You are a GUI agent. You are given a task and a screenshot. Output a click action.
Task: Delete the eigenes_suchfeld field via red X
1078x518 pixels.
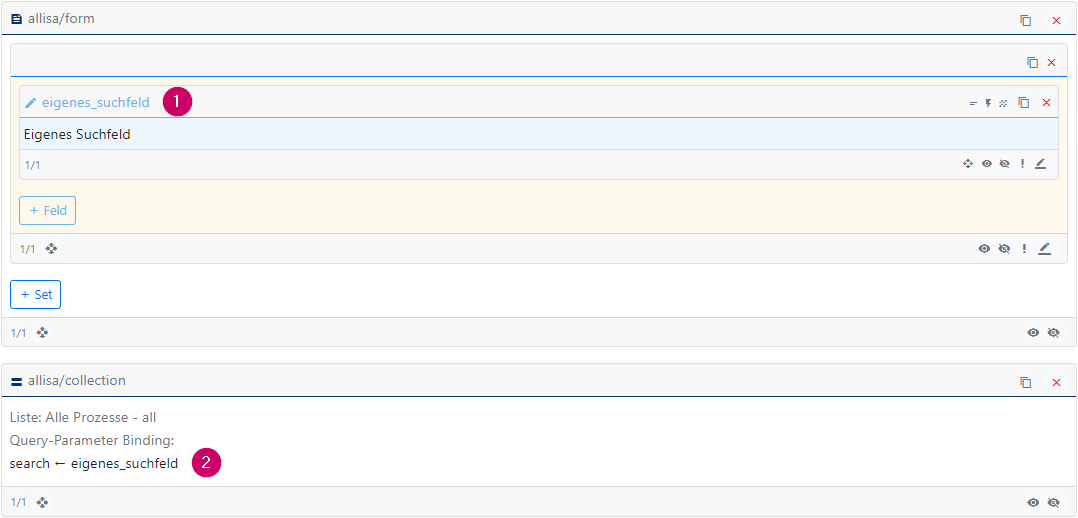click(x=1046, y=102)
